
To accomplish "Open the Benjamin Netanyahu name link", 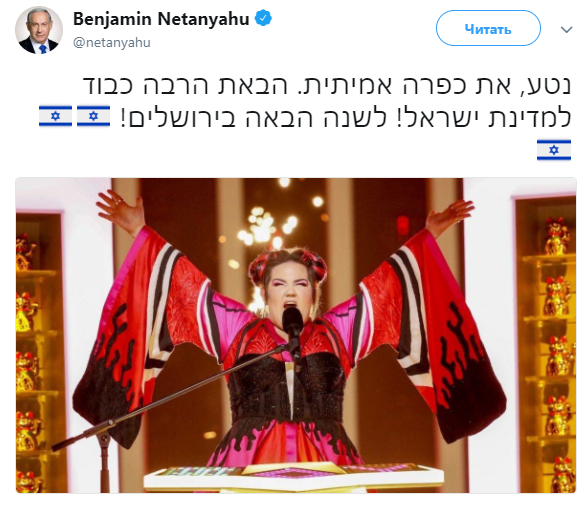I will click(161, 19).
